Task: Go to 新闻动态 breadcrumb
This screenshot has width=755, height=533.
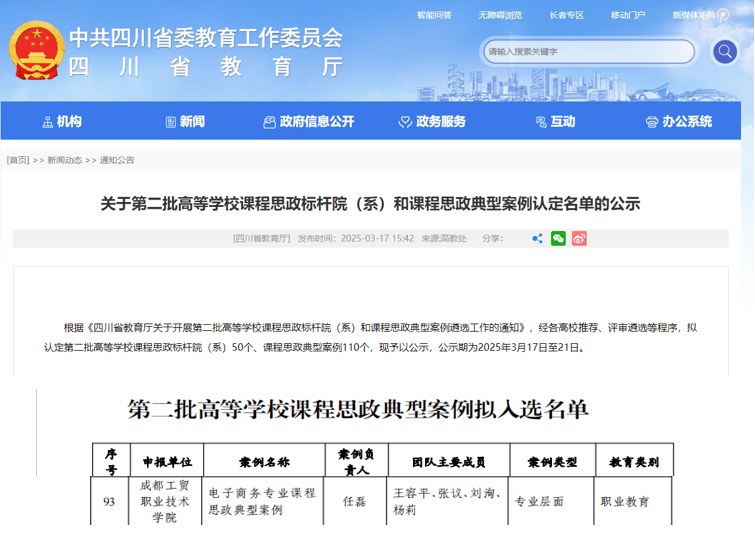Action: pyautogui.click(x=65, y=160)
